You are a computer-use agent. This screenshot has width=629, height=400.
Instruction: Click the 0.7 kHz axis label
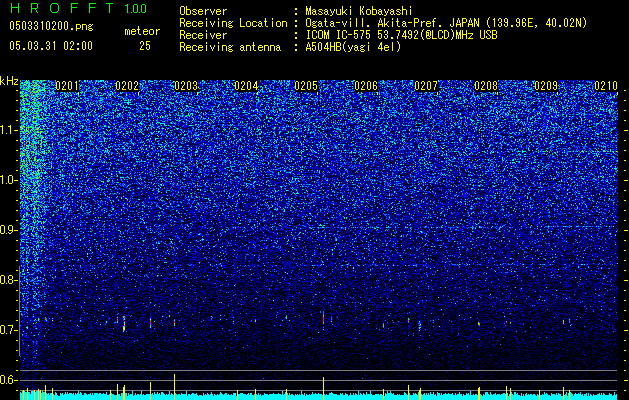click(8, 330)
